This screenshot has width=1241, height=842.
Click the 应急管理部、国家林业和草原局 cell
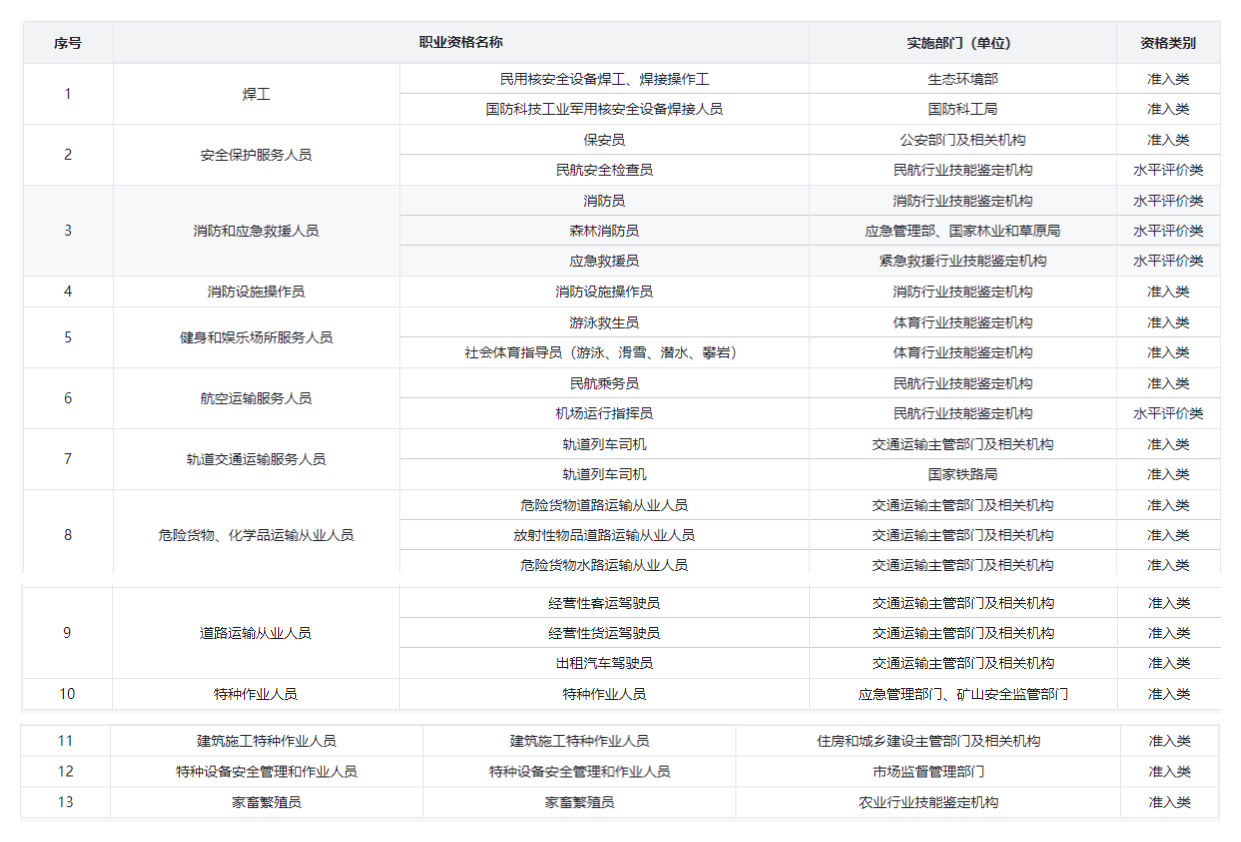click(962, 231)
